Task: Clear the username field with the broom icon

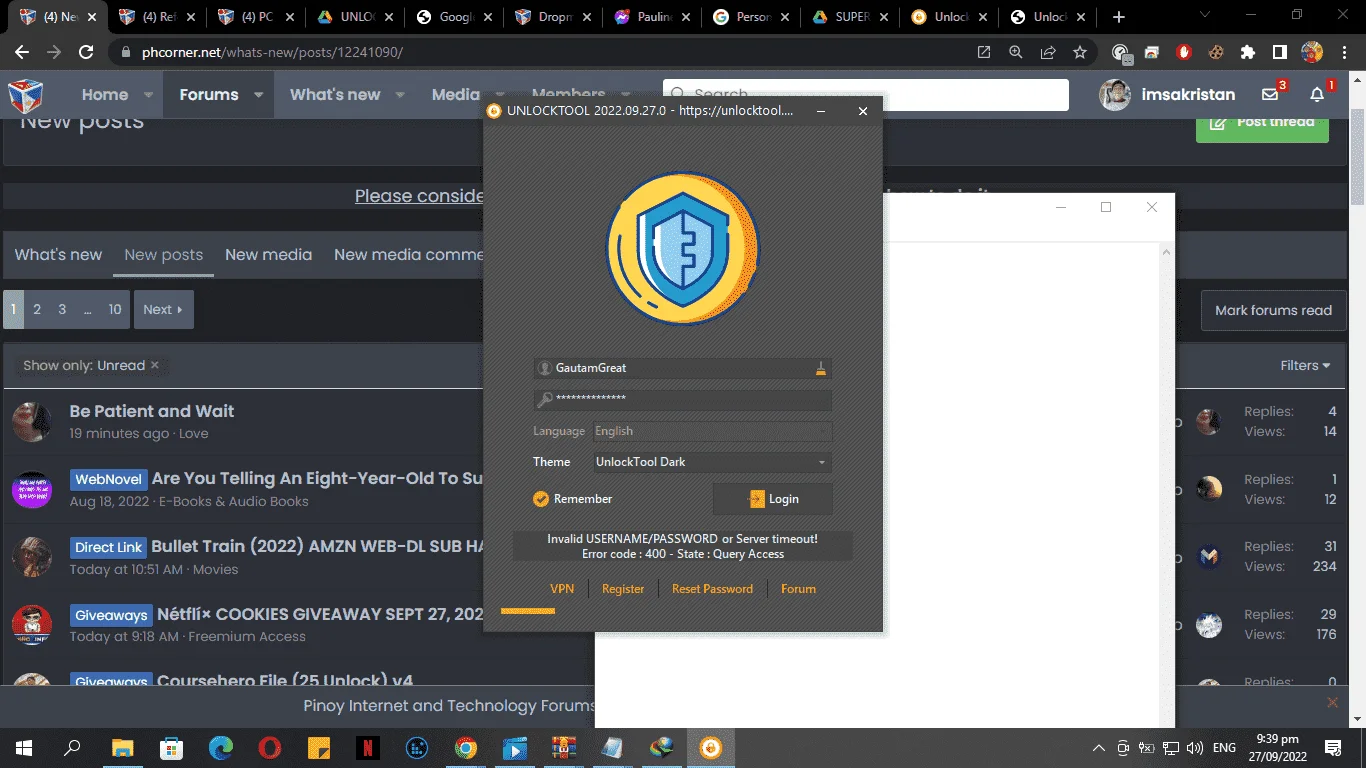Action: [x=820, y=368]
